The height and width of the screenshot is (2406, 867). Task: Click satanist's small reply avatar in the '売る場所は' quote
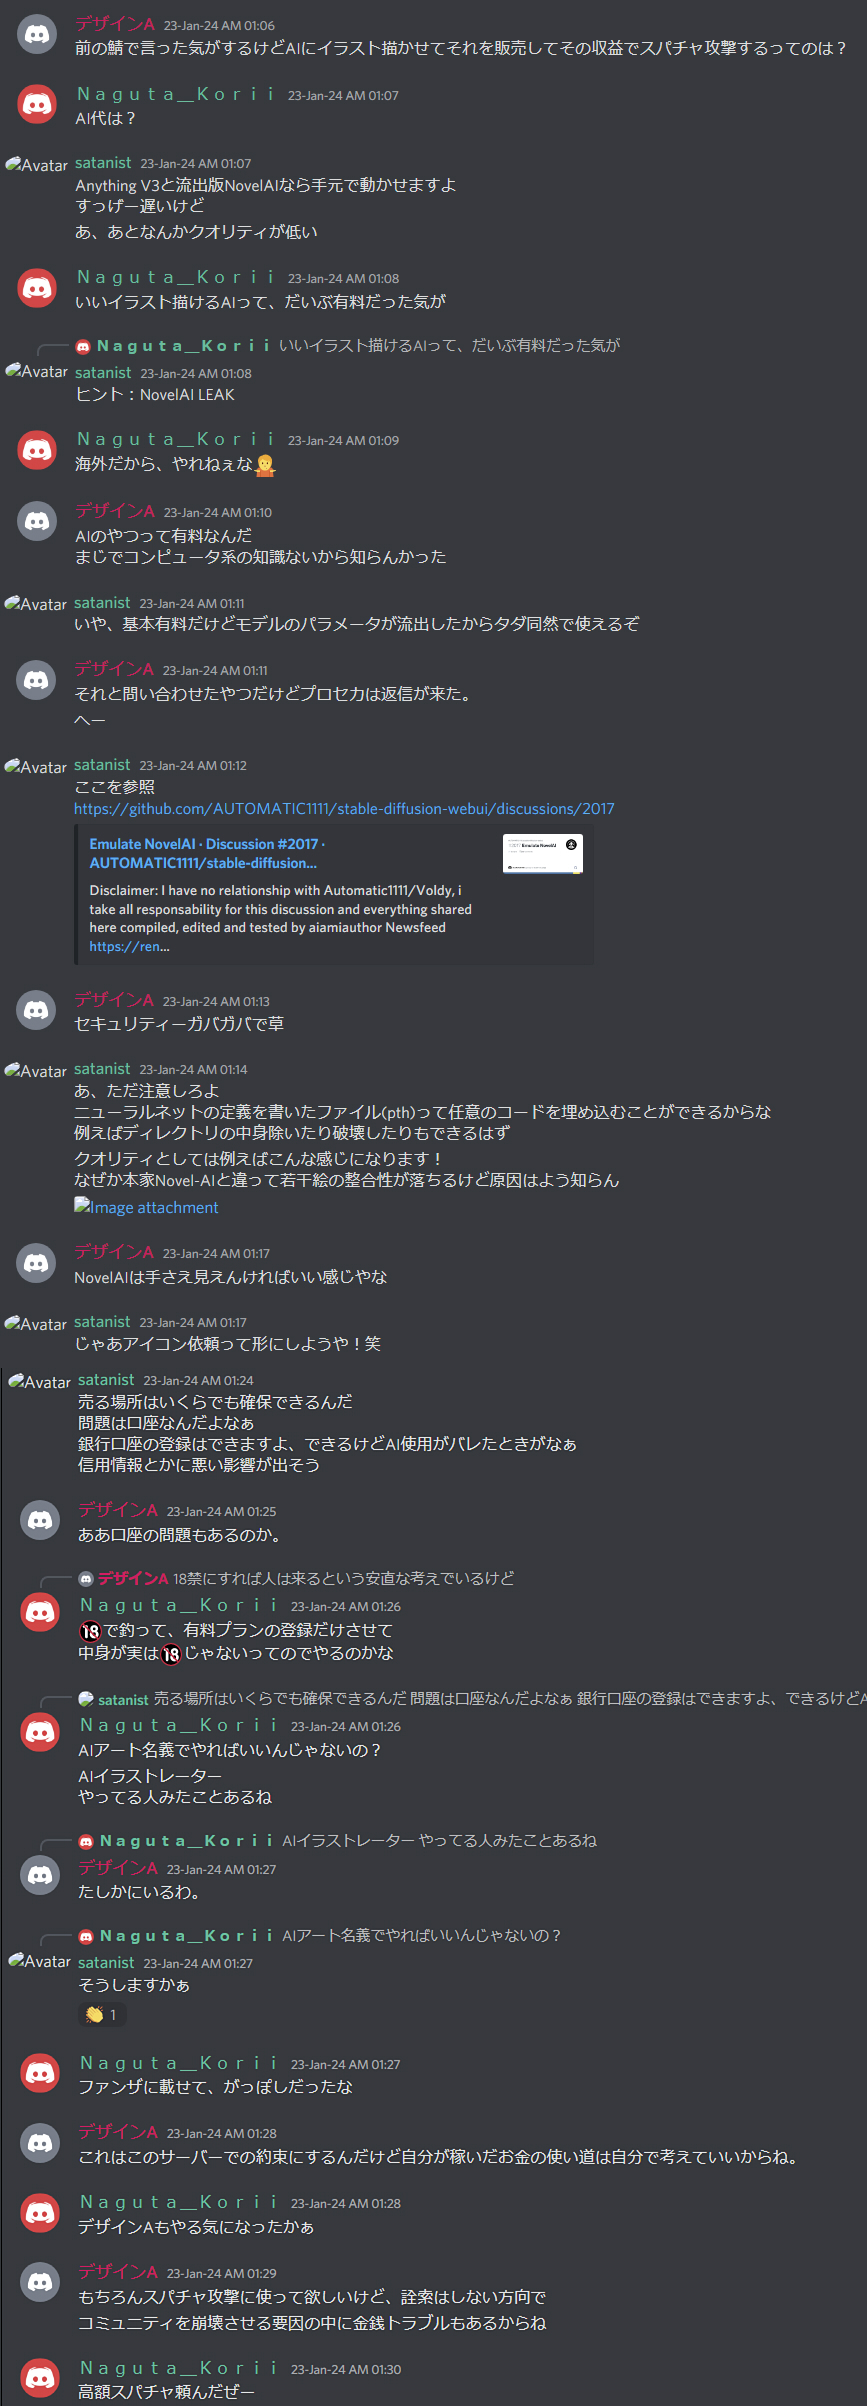(86, 1698)
